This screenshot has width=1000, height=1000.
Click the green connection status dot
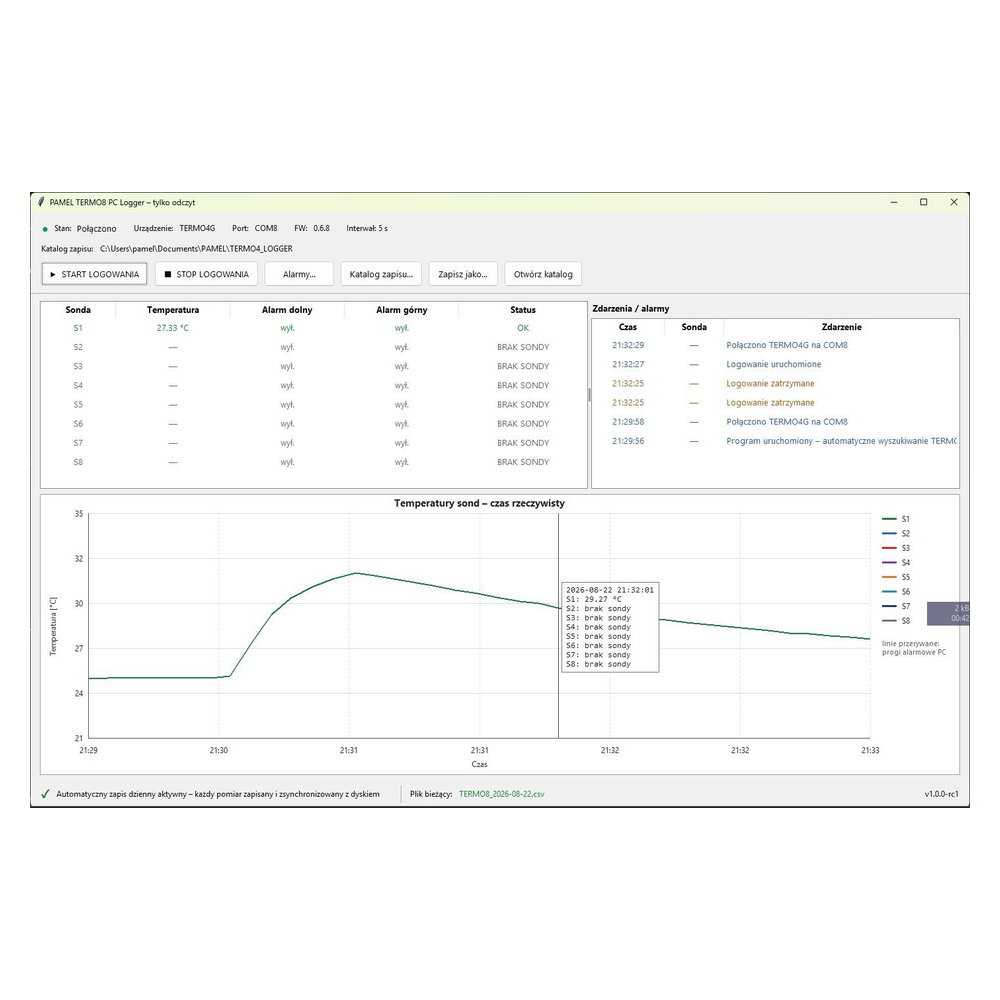coord(45,228)
